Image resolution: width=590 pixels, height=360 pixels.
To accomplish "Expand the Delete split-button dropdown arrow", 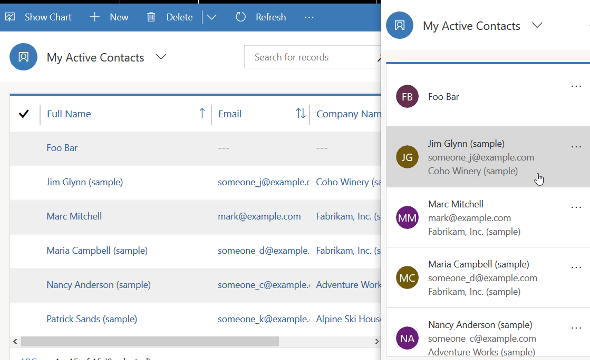I will pos(212,17).
